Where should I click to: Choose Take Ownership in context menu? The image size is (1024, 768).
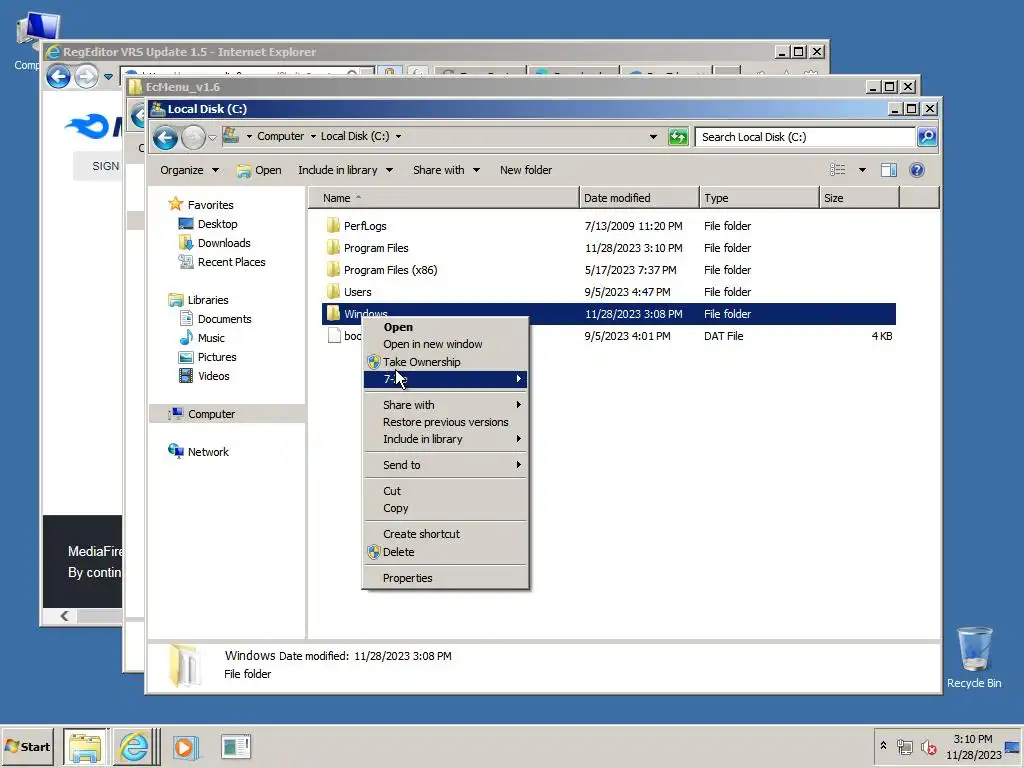pyautogui.click(x=445, y=362)
